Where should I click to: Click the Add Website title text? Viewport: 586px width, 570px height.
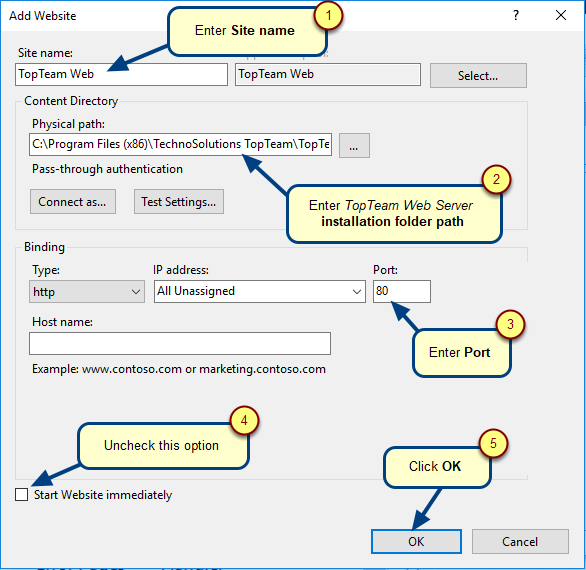coord(43,16)
